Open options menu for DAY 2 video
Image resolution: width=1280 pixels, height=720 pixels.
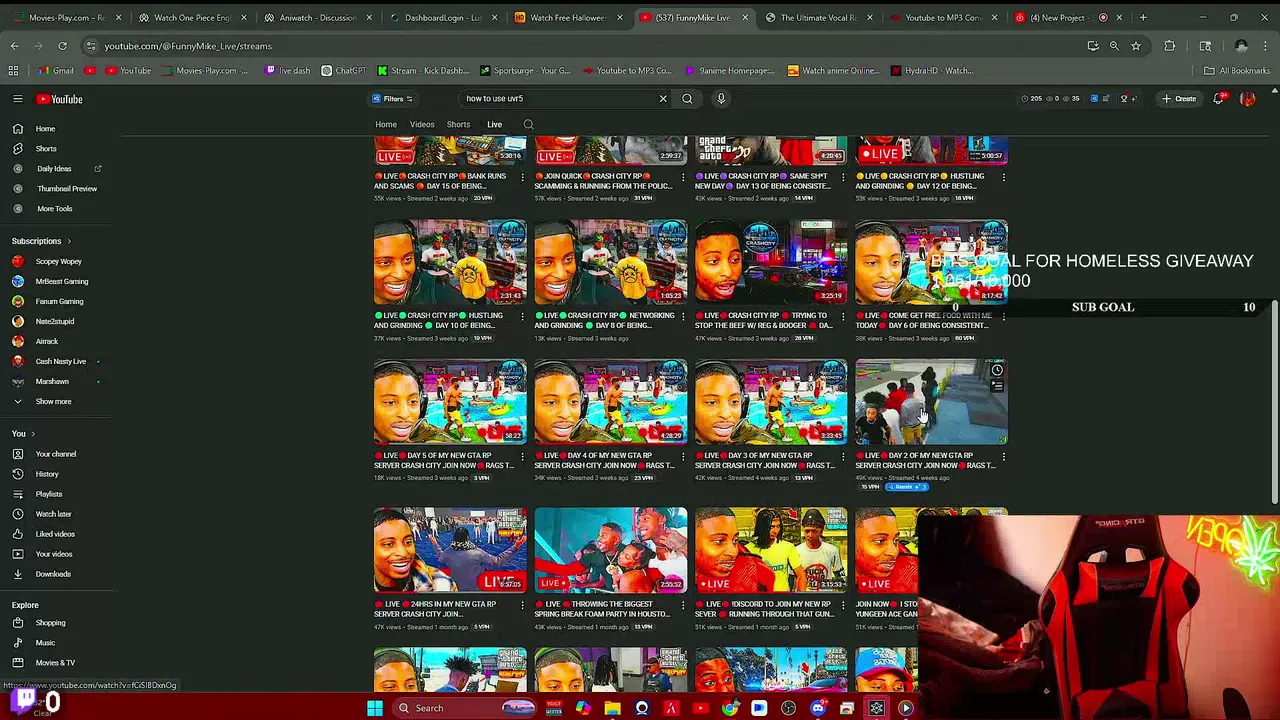pyautogui.click(x=1003, y=457)
